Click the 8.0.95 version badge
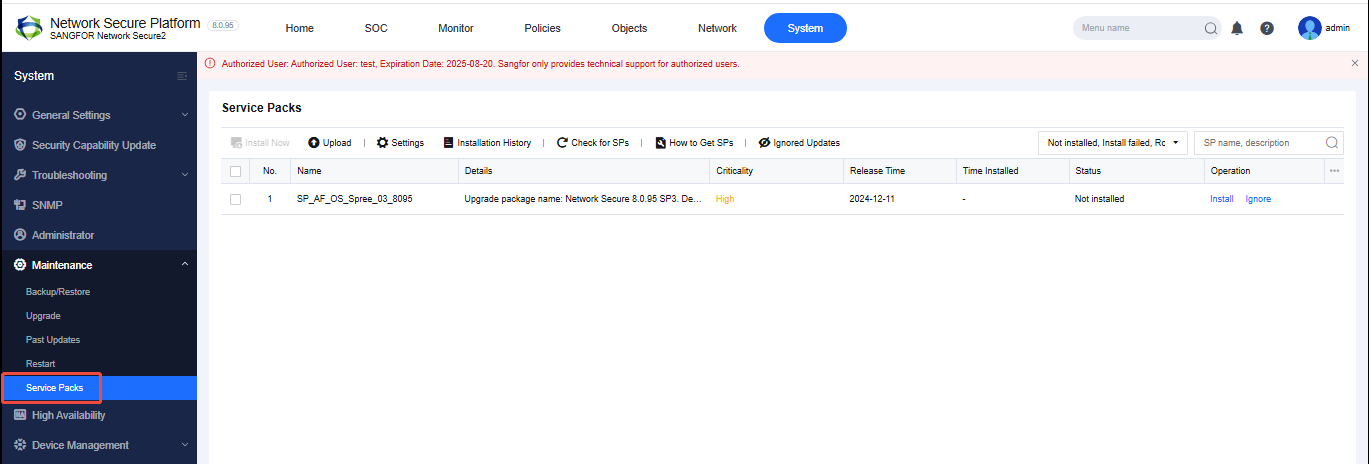Screen dimensions: 1369x464 point(222,23)
